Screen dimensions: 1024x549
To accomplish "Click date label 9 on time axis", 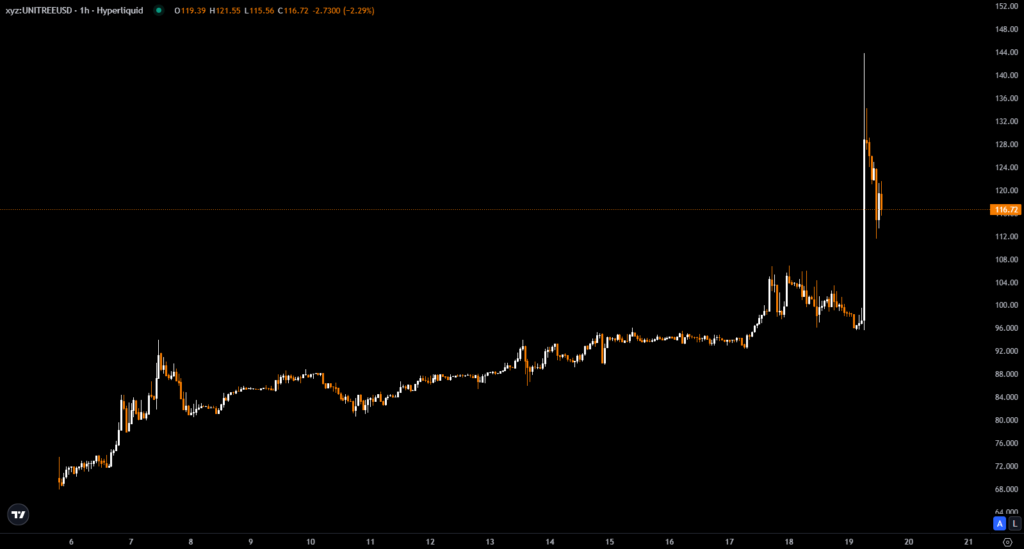I will 251,542.
